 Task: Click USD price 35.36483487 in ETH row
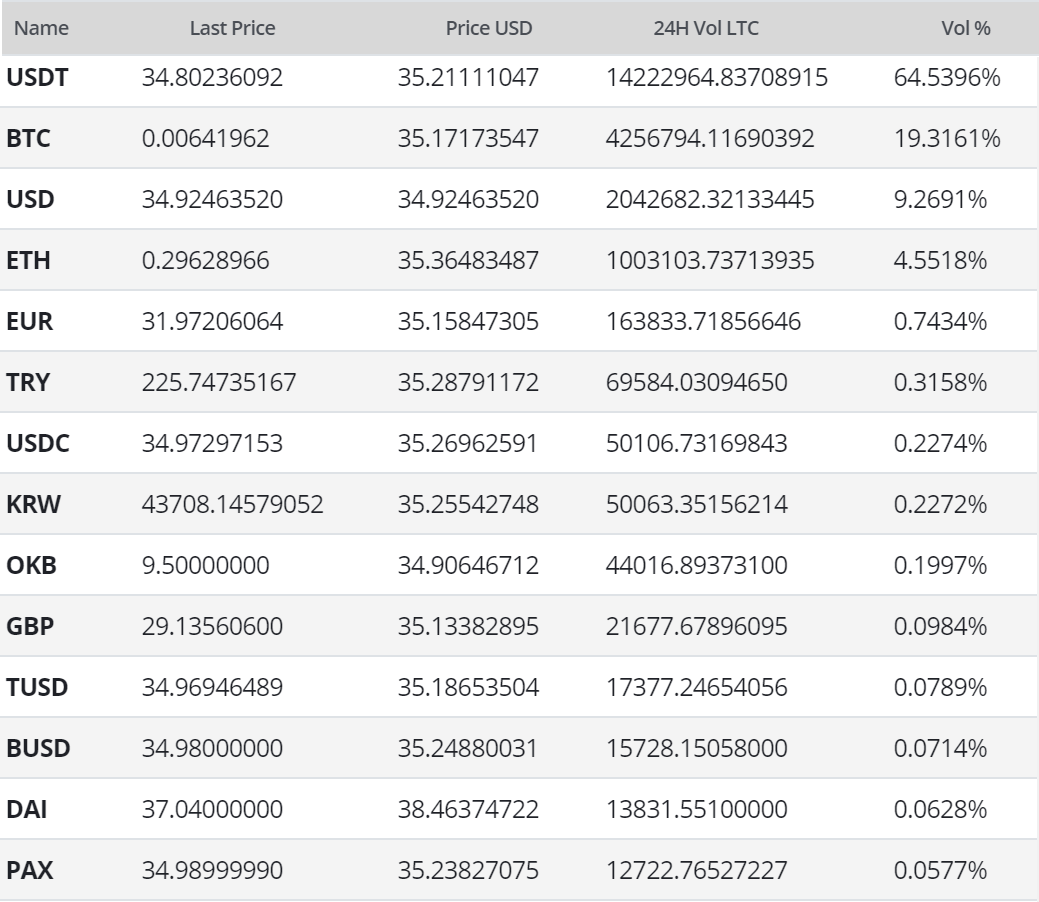click(x=468, y=260)
